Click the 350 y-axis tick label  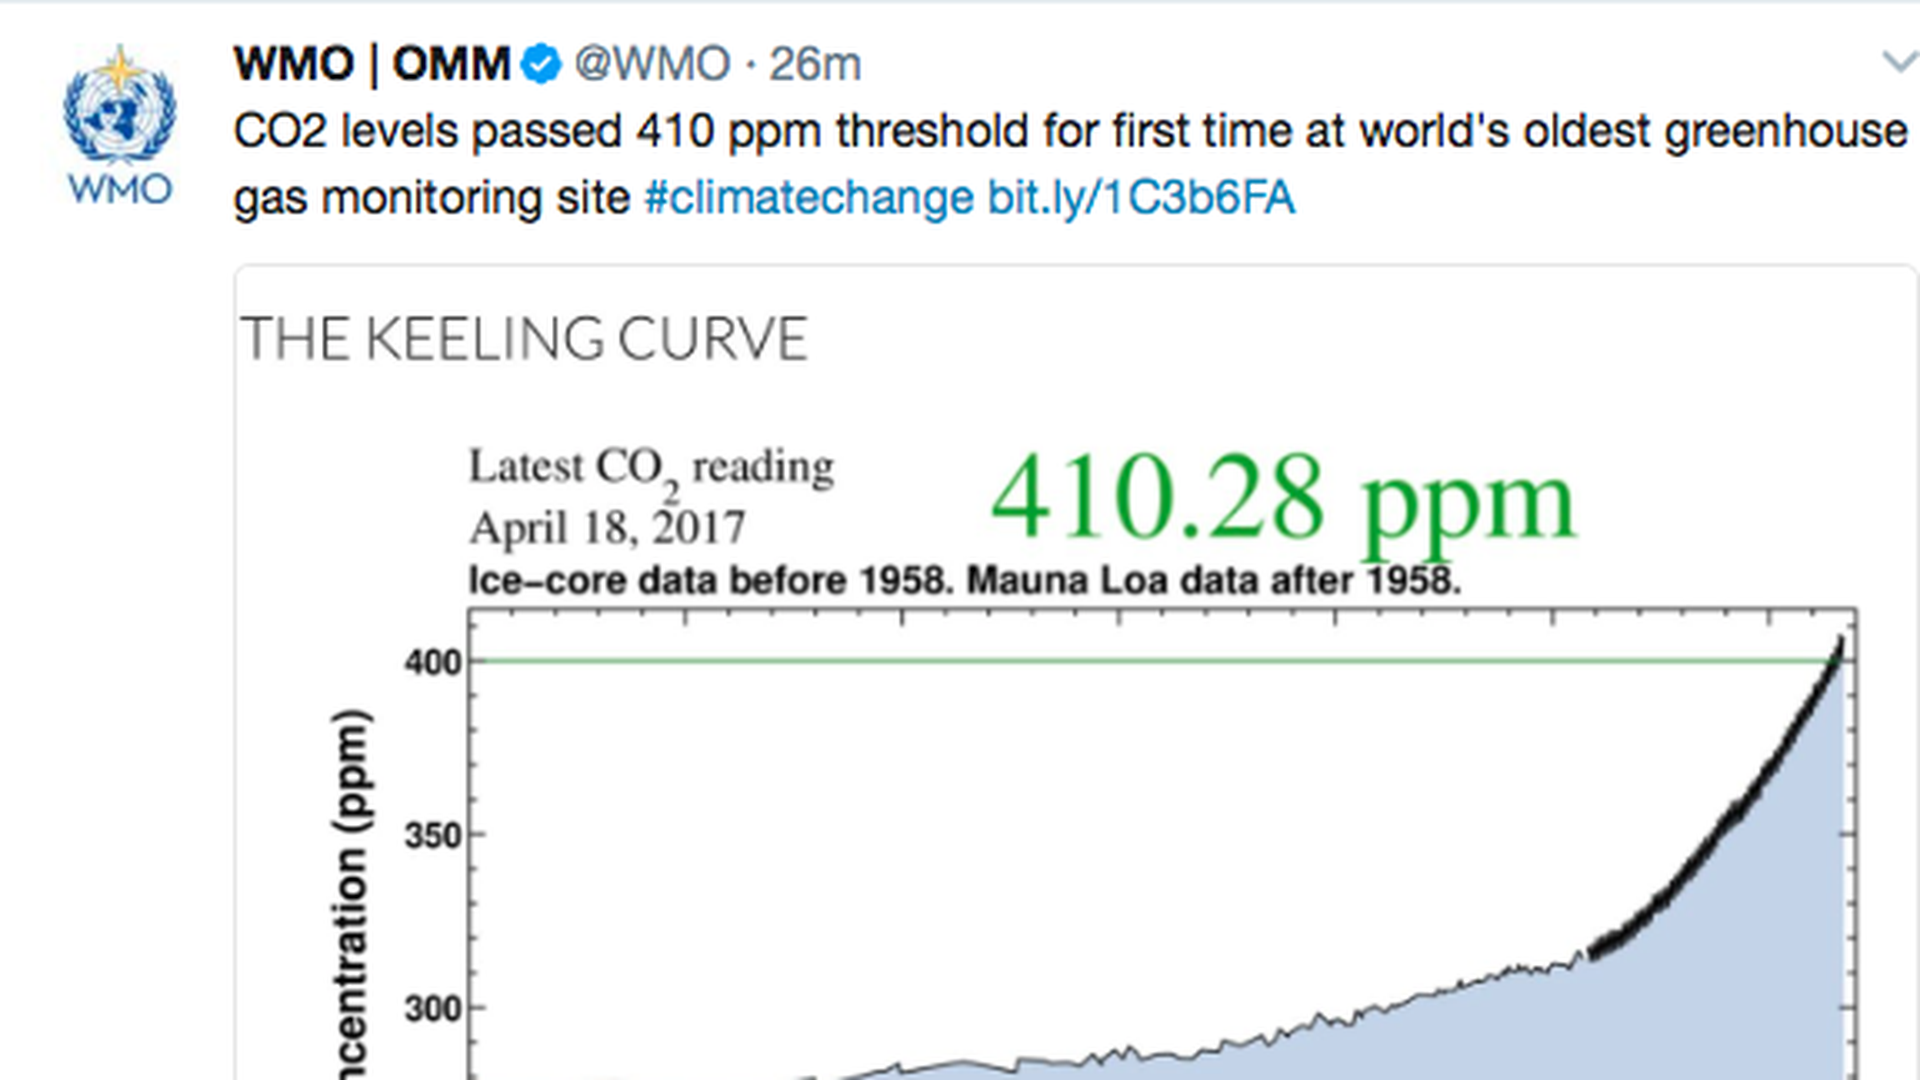click(x=433, y=836)
